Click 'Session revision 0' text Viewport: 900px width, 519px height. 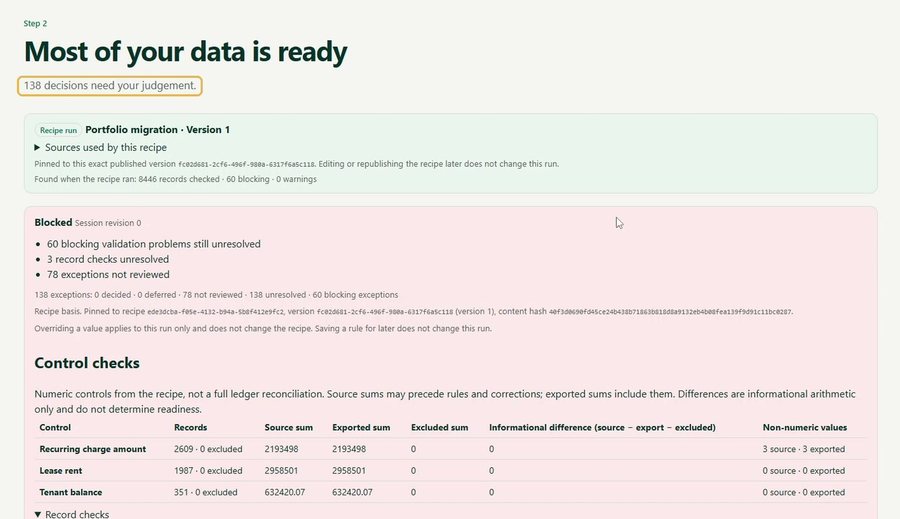(x=108, y=223)
